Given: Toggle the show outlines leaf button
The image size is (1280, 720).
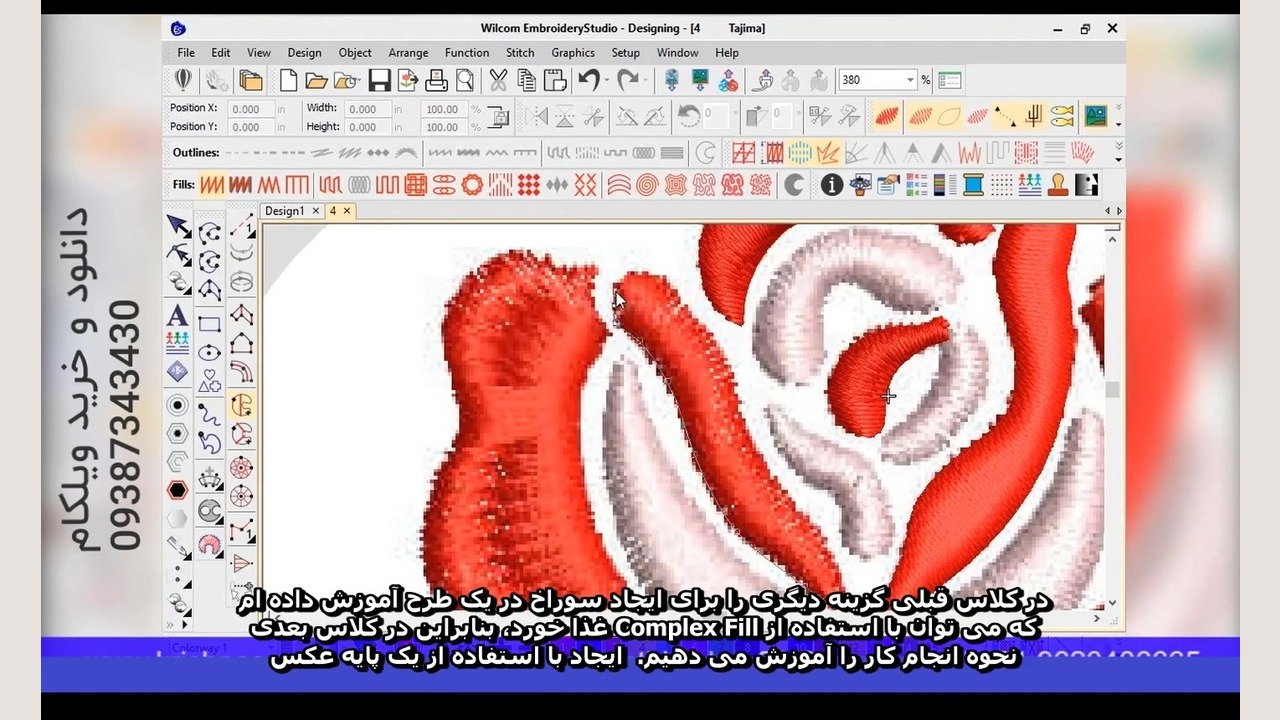Looking at the screenshot, I should tap(949, 116).
